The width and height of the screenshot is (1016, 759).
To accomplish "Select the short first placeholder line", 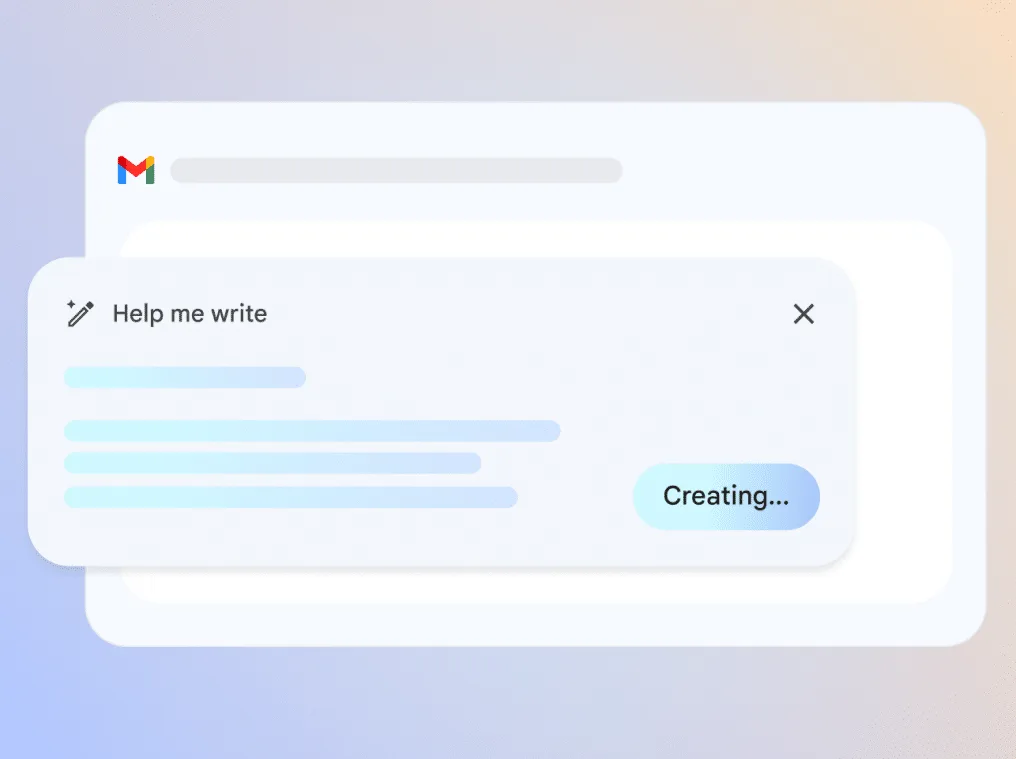I will pyautogui.click(x=185, y=377).
